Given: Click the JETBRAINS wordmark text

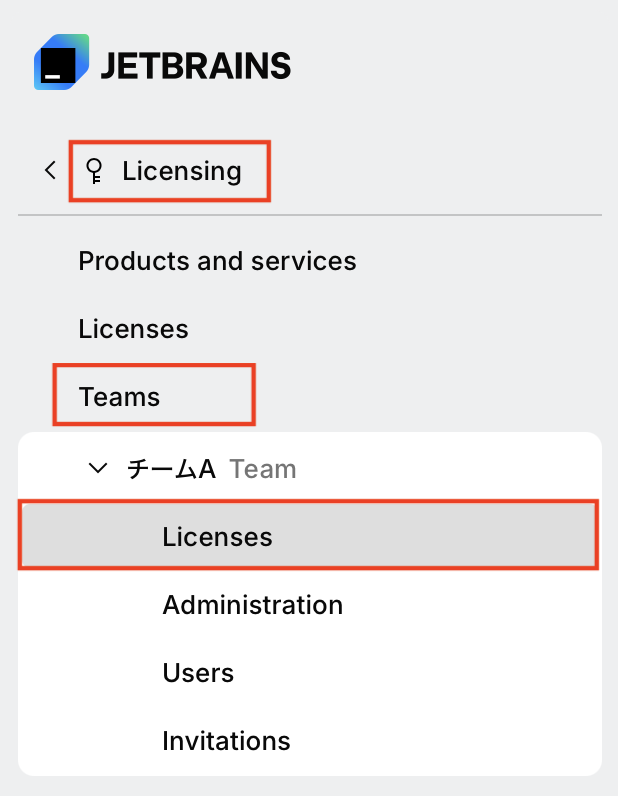Looking at the screenshot, I should tap(196, 66).
